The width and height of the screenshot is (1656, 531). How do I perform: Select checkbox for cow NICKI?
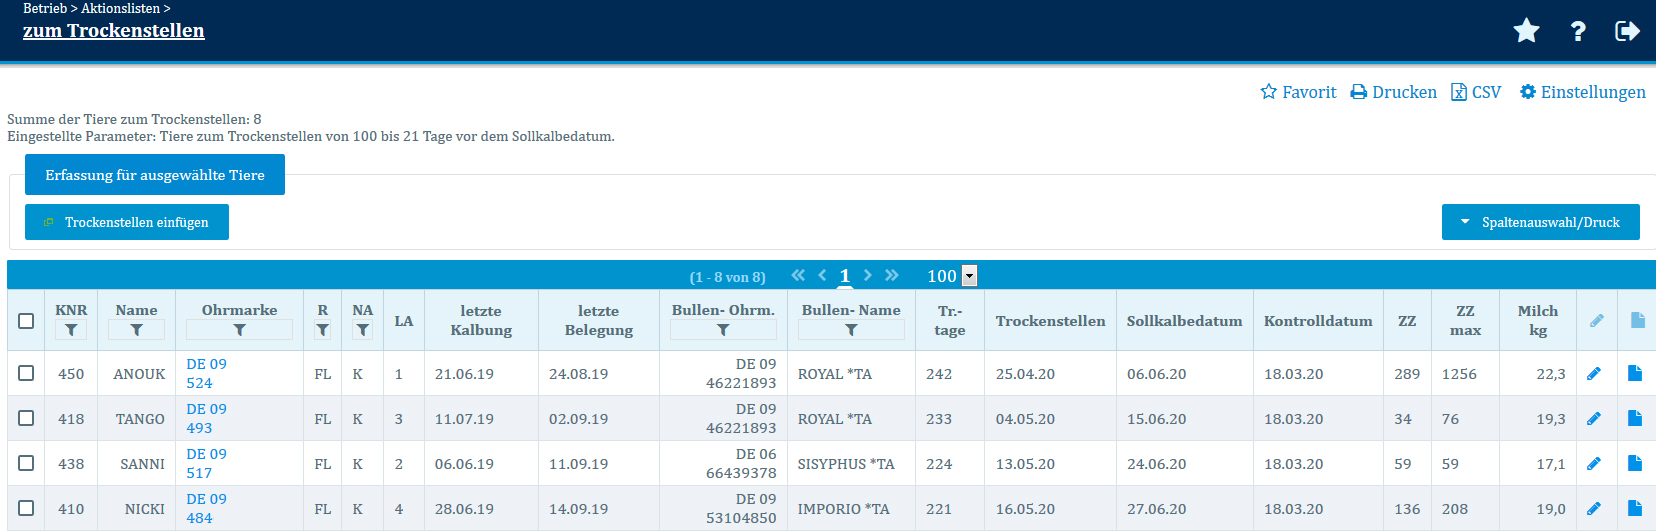coord(26,508)
